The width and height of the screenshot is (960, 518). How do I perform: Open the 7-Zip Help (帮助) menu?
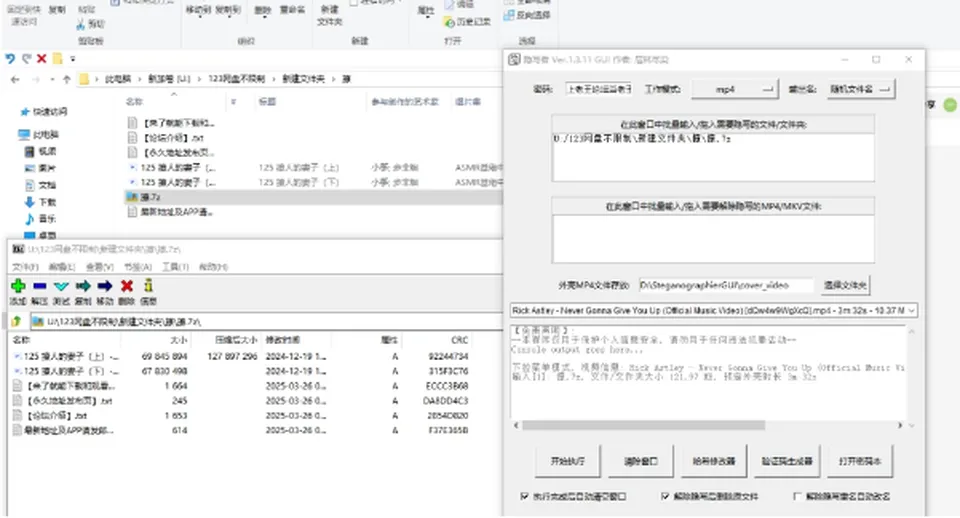[213, 267]
